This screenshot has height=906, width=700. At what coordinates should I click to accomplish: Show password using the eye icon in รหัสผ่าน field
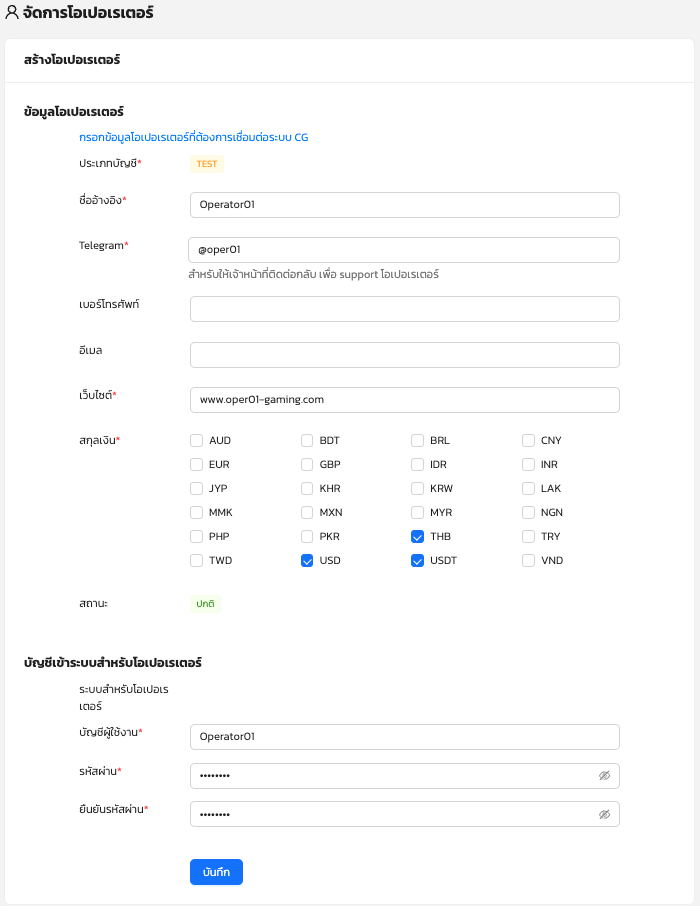coord(604,776)
